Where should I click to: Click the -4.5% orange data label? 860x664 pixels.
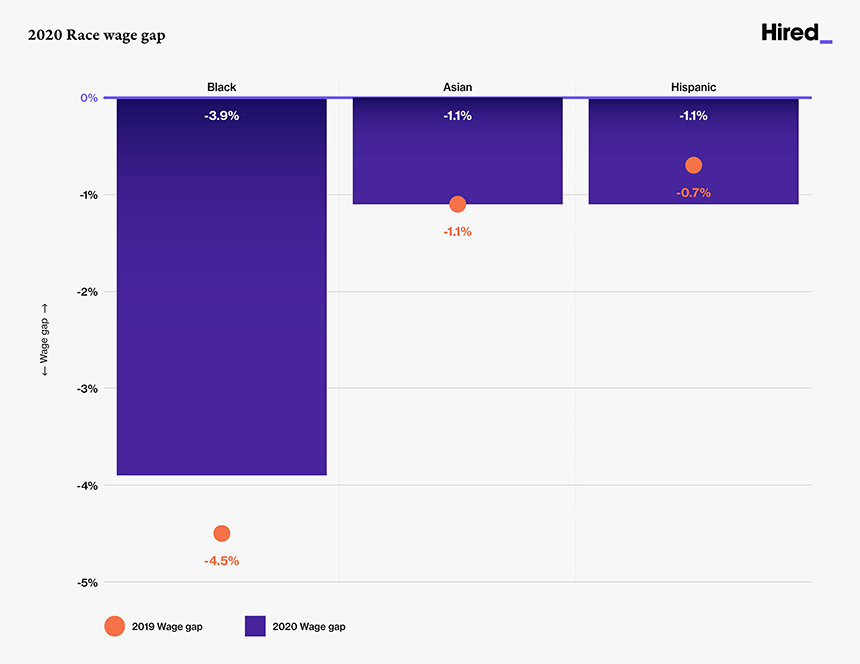click(222, 561)
